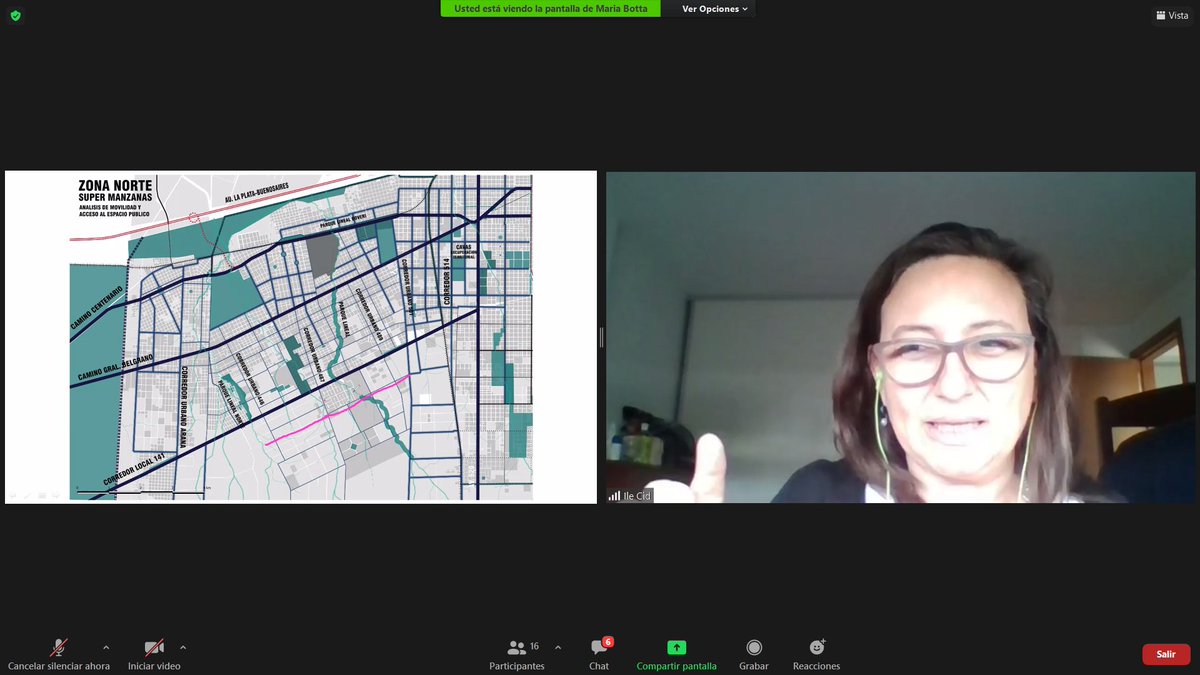Click the CORREDOR URBANO ARANA map label
Image resolution: width=1200 pixels, height=675 pixels.
tap(185, 409)
